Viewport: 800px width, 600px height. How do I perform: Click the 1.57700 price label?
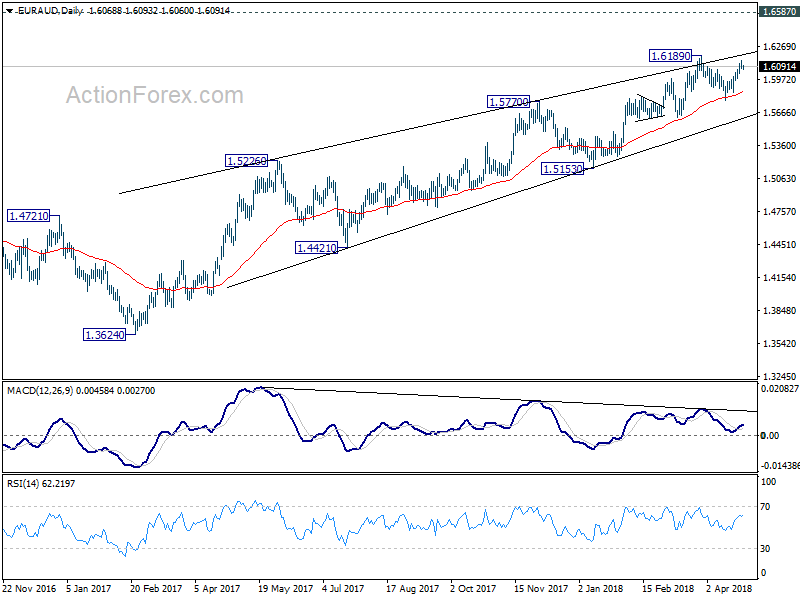tap(508, 102)
